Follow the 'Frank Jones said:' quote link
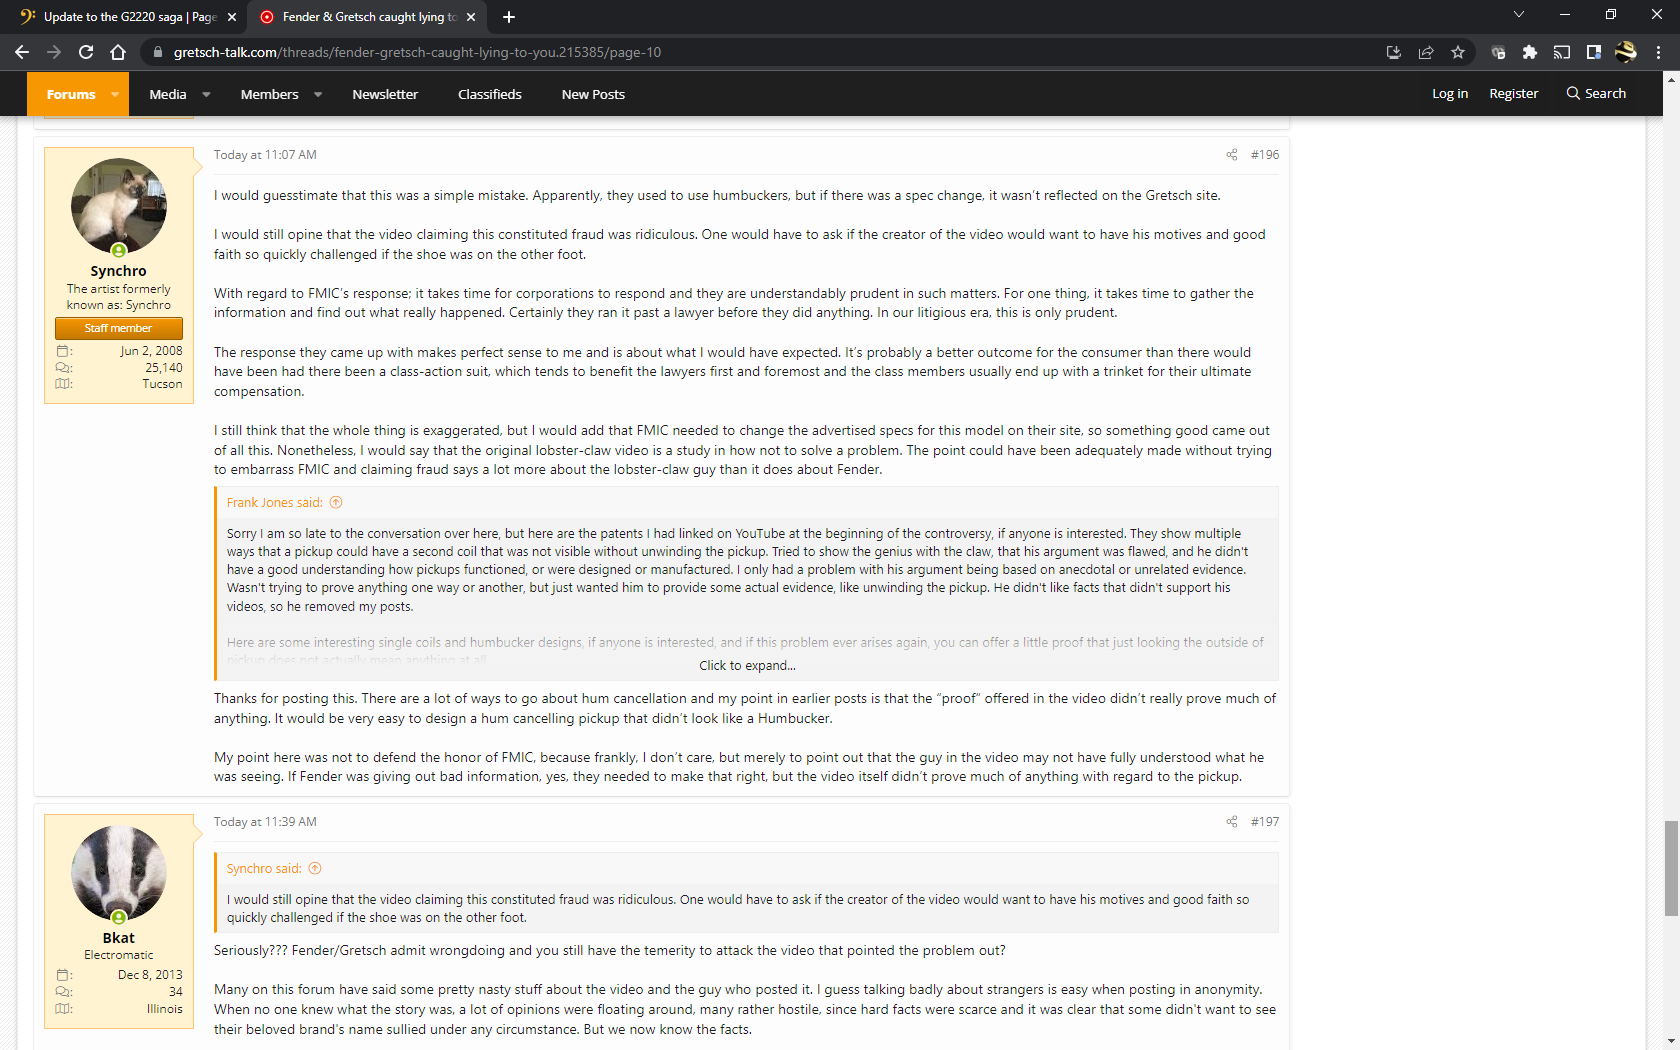 [x=275, y=503]
